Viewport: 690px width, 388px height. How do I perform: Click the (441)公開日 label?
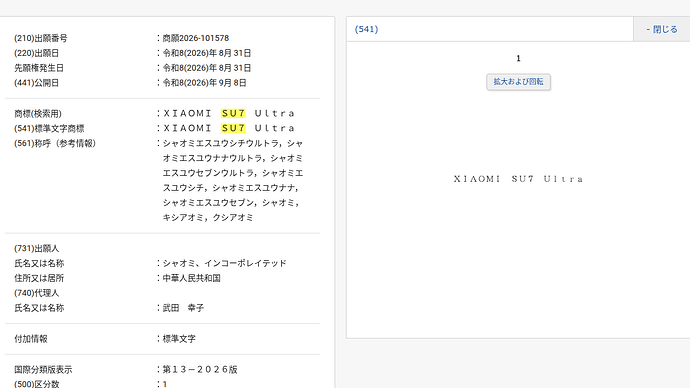[37, 83]
